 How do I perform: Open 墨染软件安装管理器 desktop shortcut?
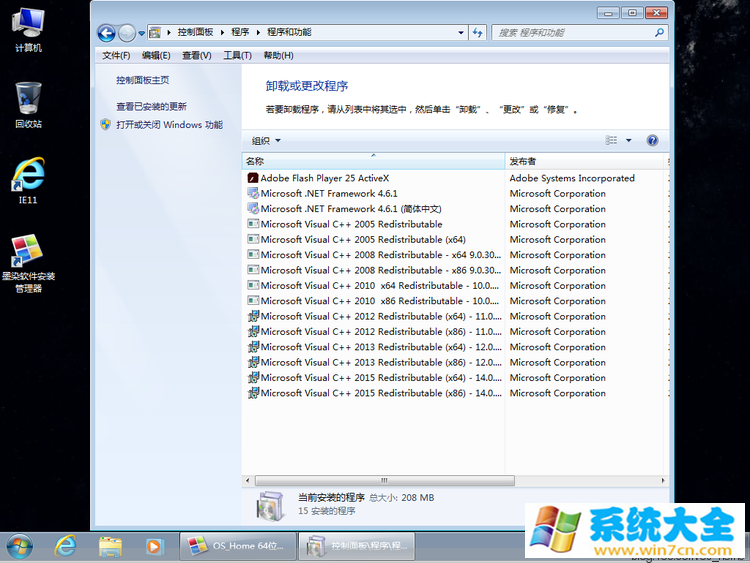coord(28,263)
